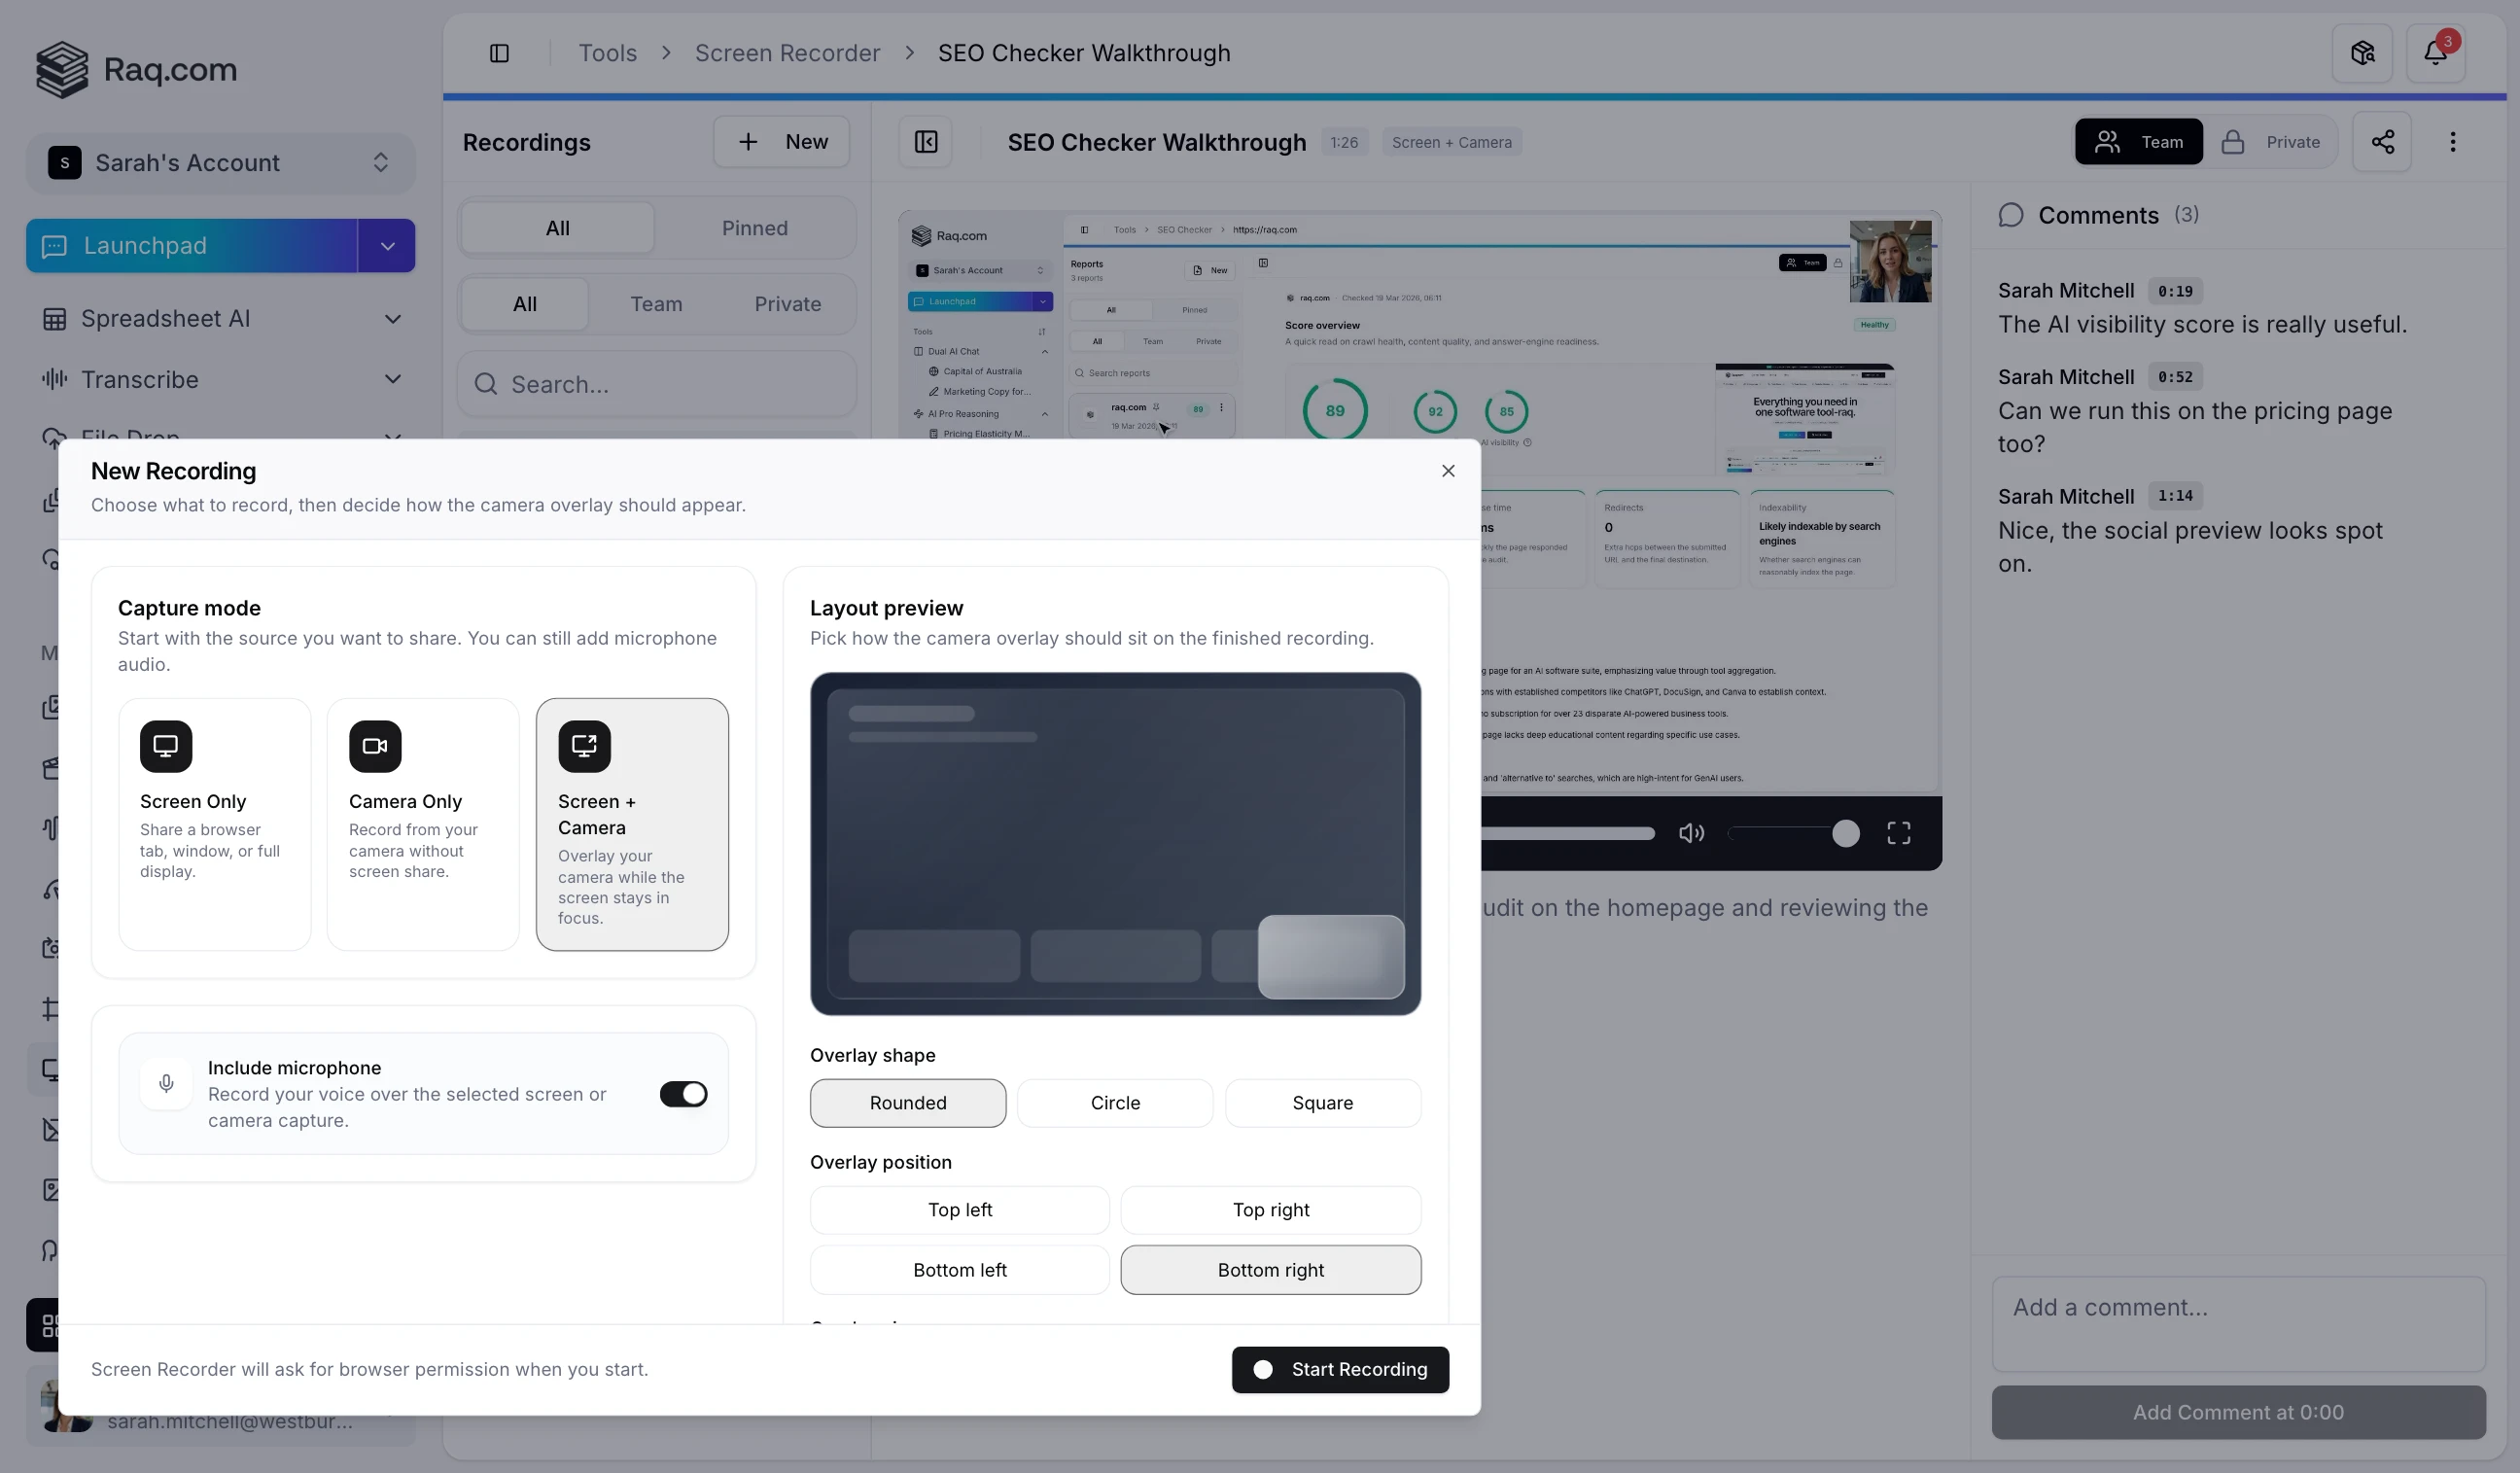Open the share options icon
This screenshot has height=1473, width=2520.
click(2383, 141)
